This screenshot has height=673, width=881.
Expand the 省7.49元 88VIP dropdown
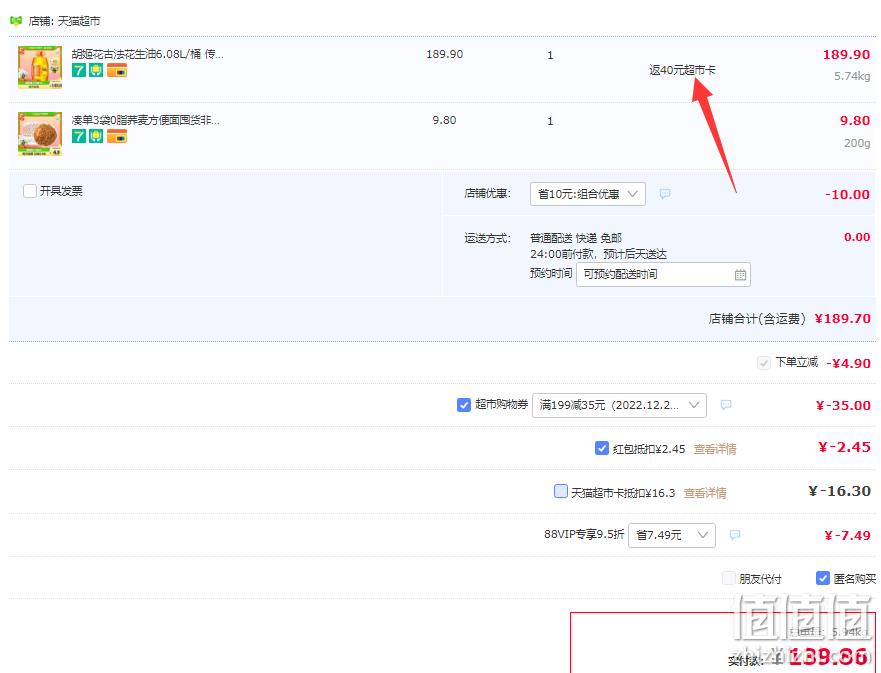click(672, 535)
